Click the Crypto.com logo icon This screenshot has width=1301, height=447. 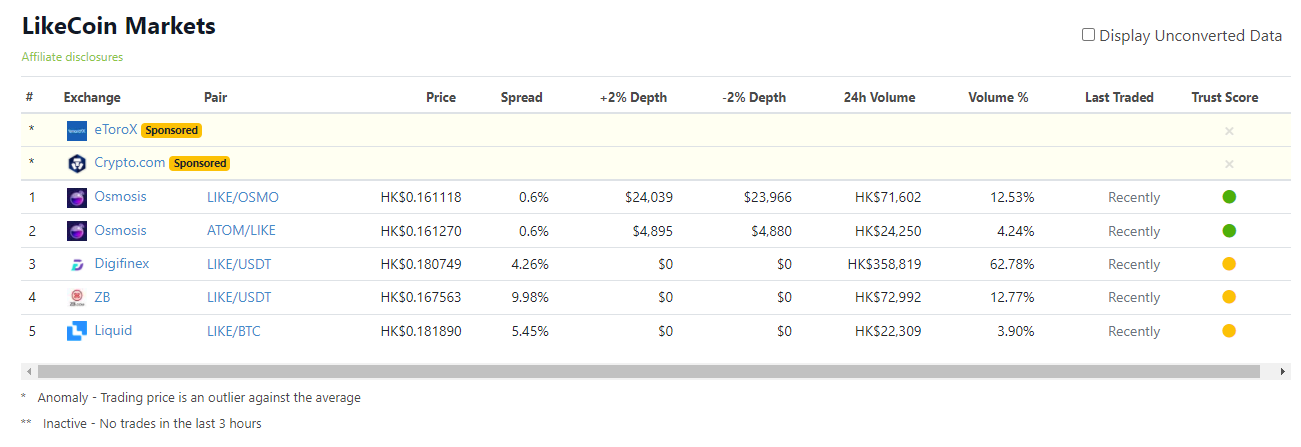tap(77, 163)
